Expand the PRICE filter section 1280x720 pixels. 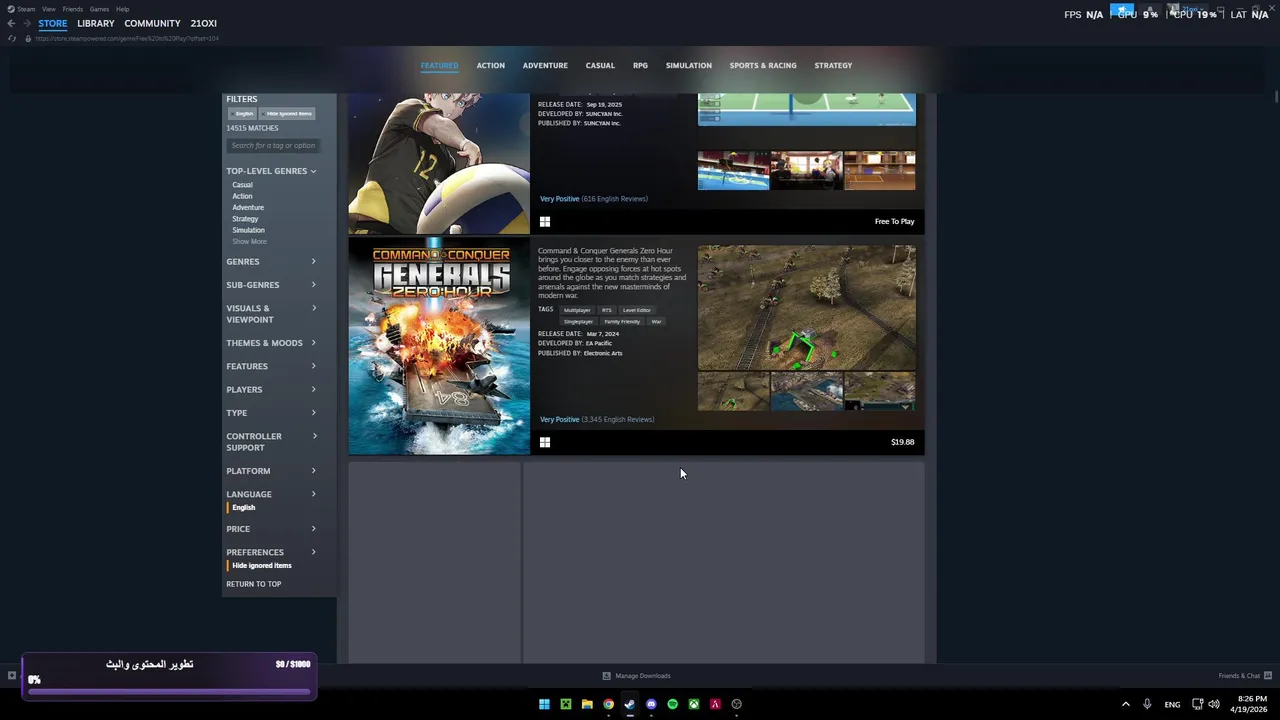(x=271, y=529)
